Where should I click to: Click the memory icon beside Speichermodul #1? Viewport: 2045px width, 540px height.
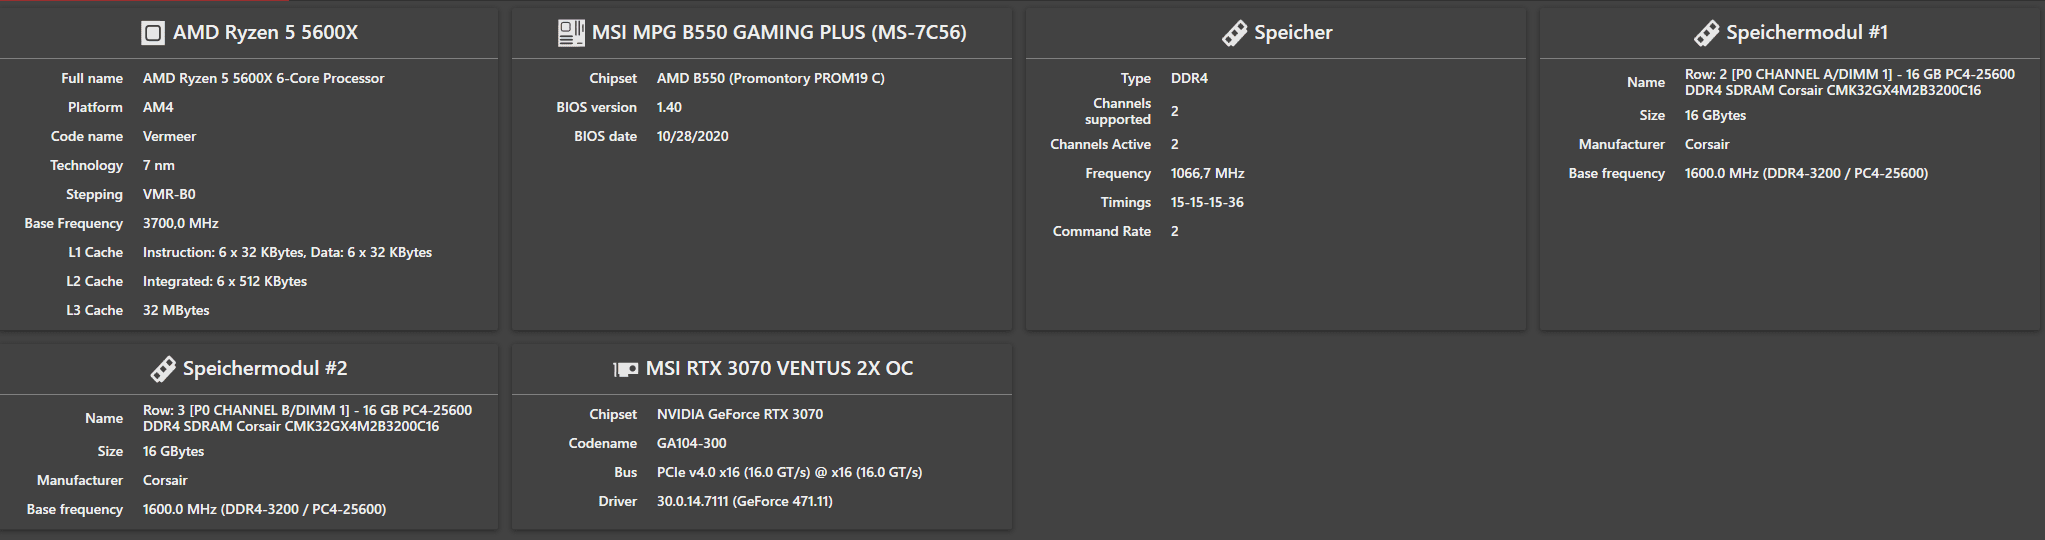(1707, 33)
